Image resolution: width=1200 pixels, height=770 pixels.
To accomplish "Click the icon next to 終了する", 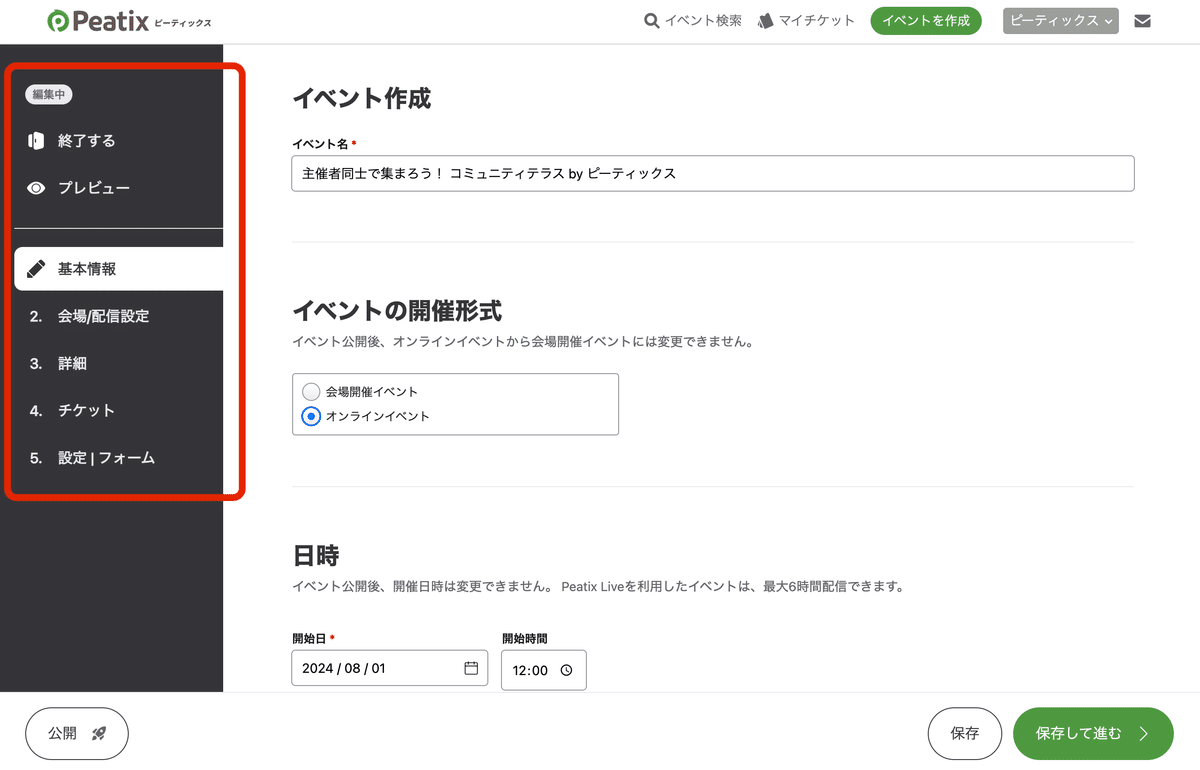I will [x=37, y=140].
